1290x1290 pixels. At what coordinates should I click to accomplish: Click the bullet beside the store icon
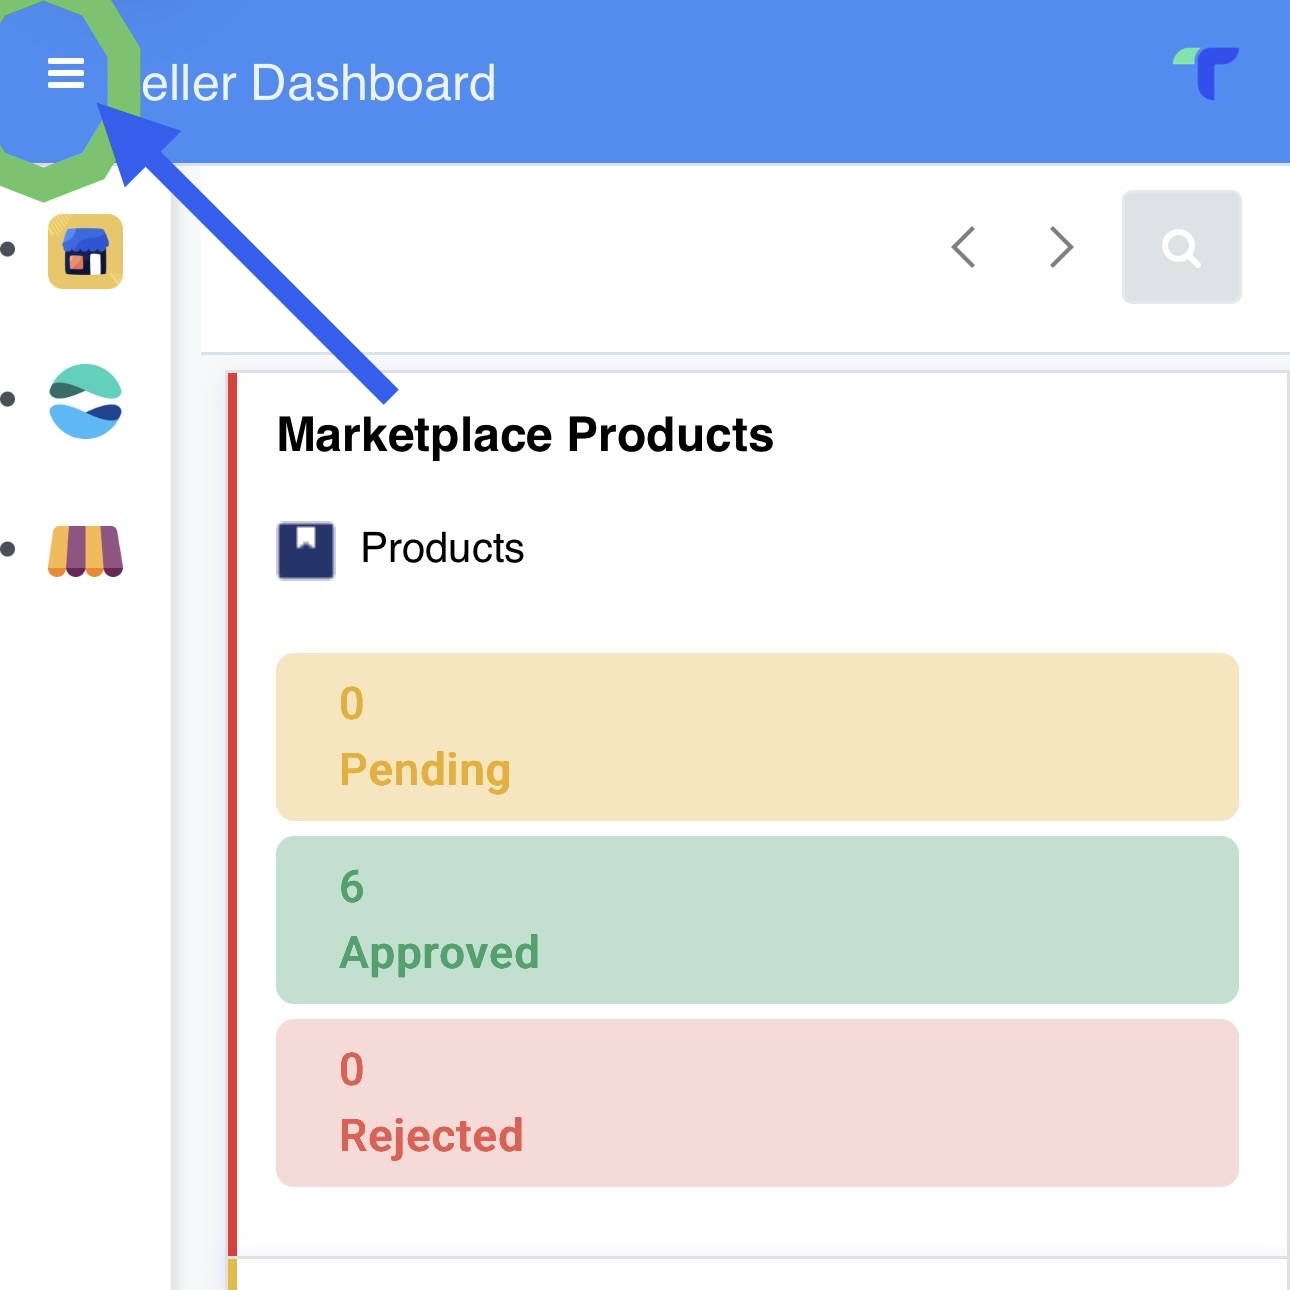pos(8,250)
